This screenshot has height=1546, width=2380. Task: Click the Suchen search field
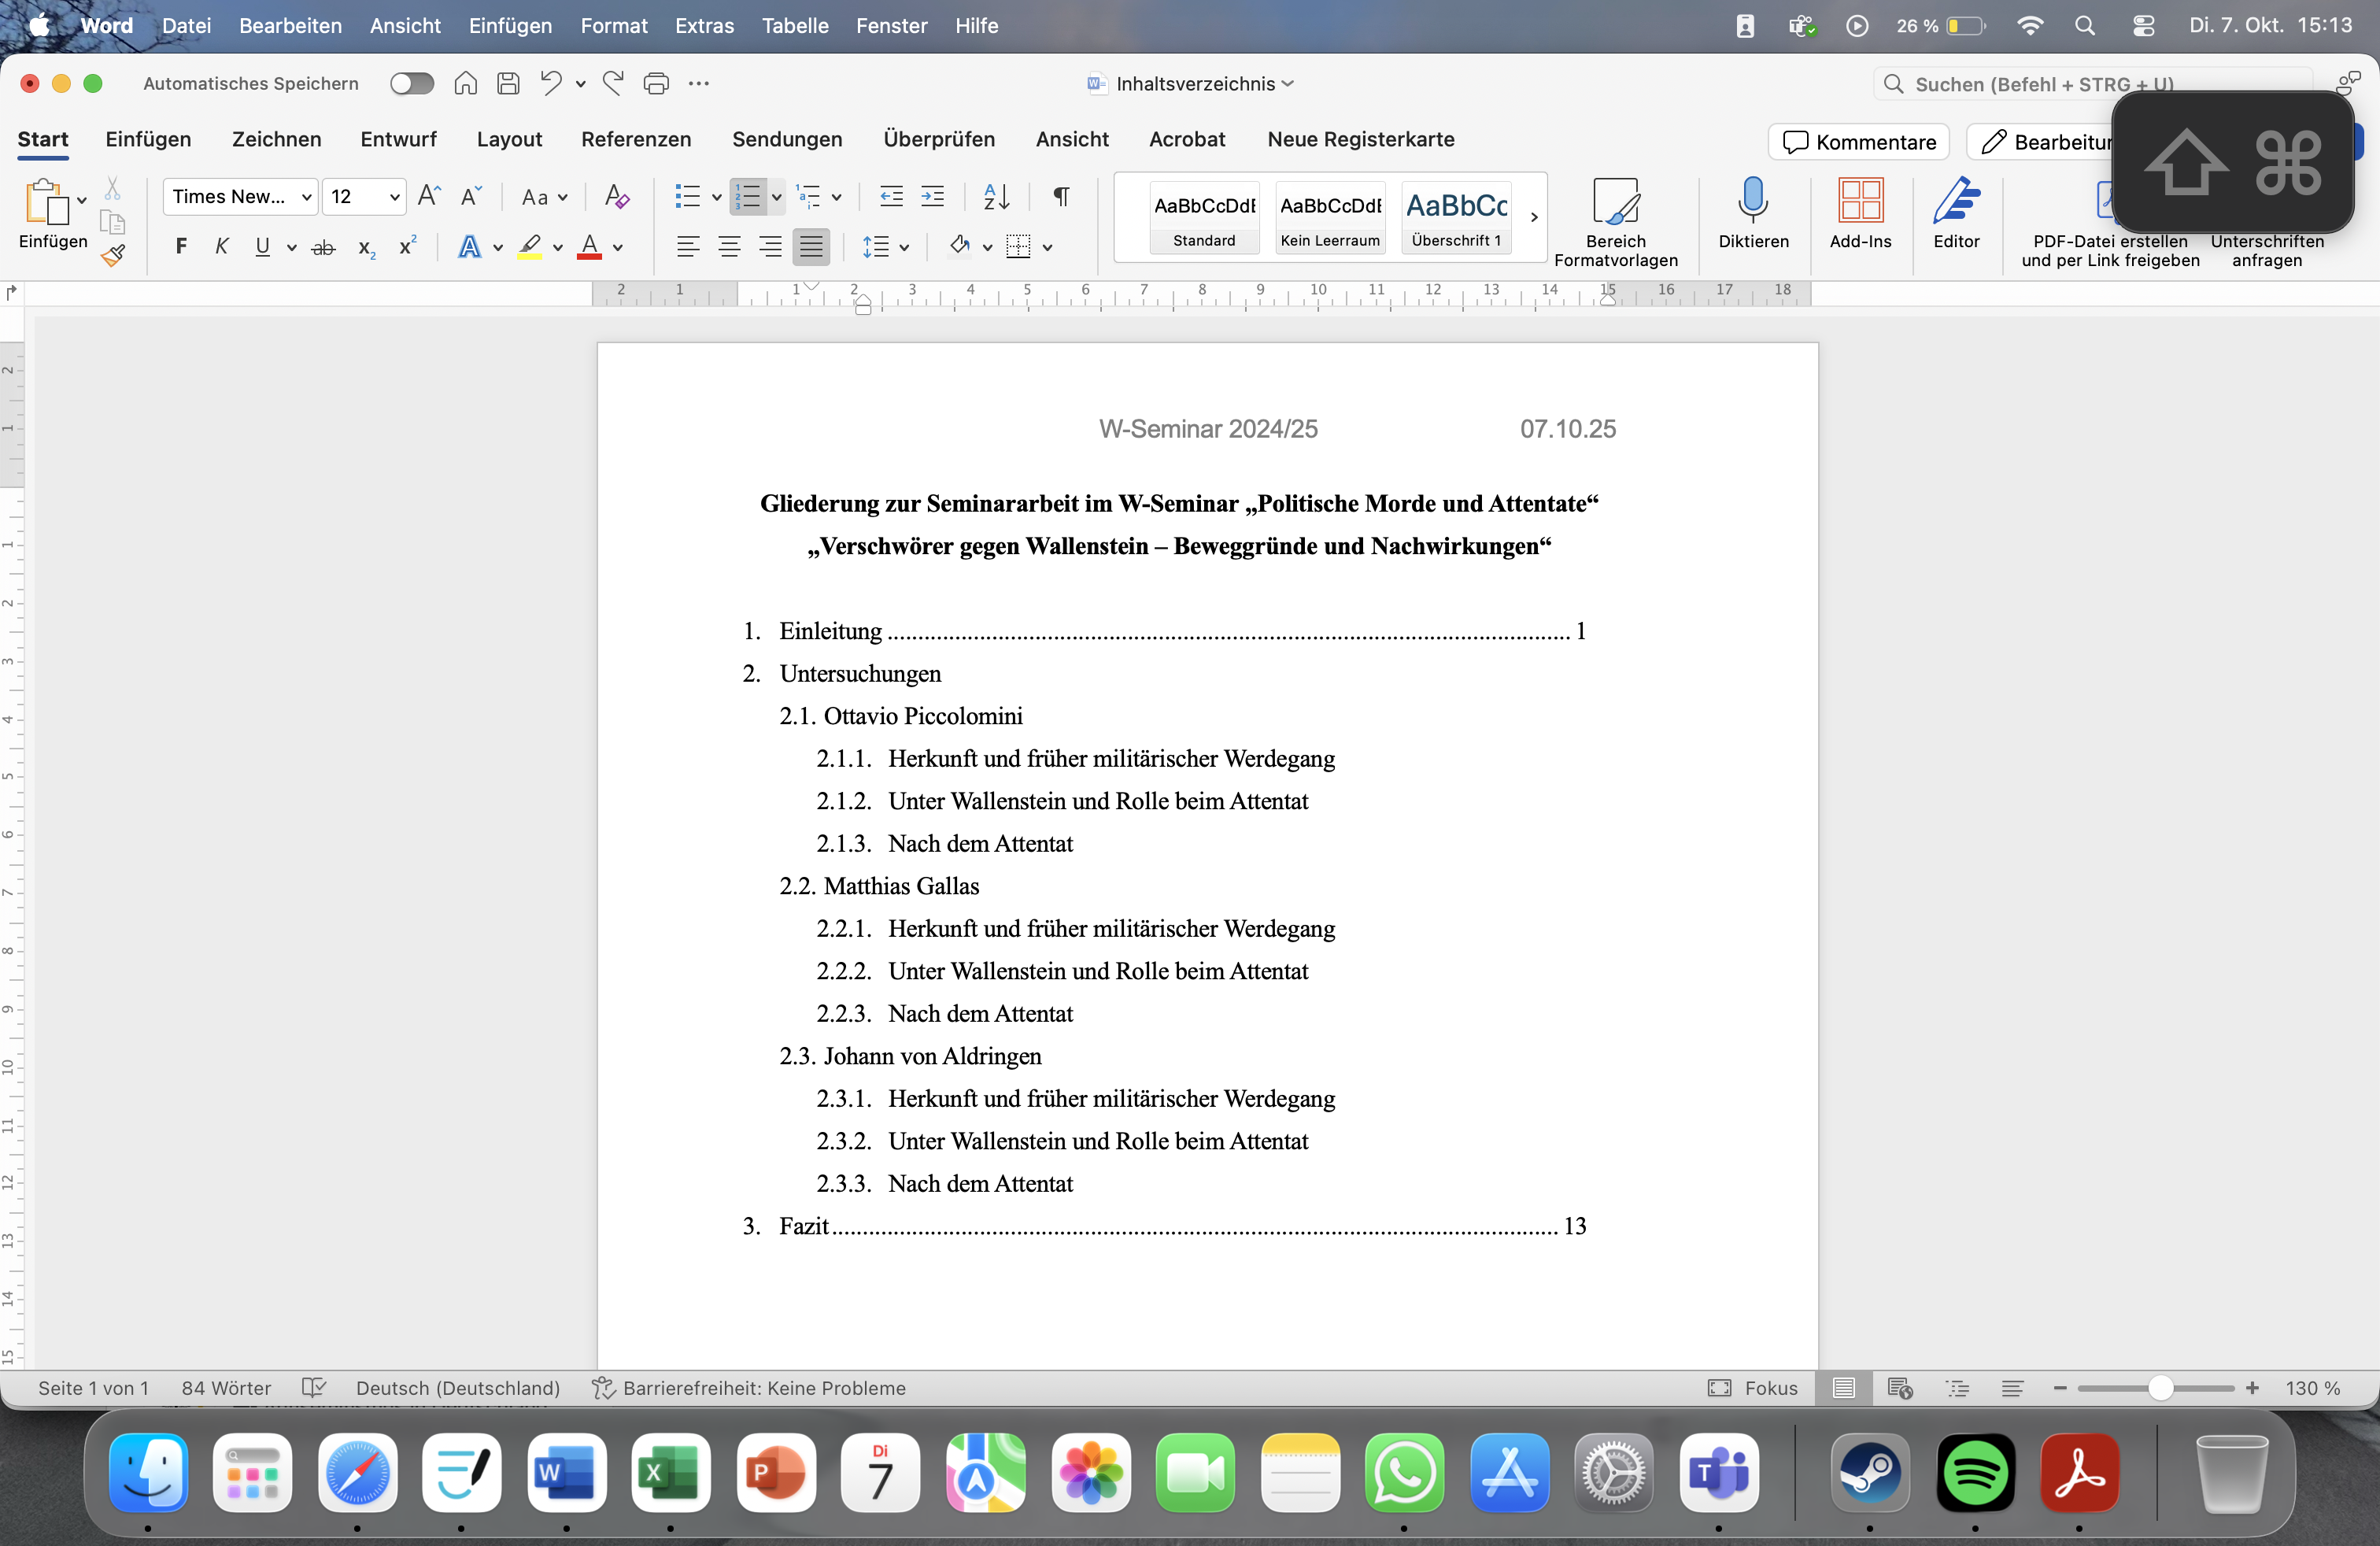tap(2092, 84)
